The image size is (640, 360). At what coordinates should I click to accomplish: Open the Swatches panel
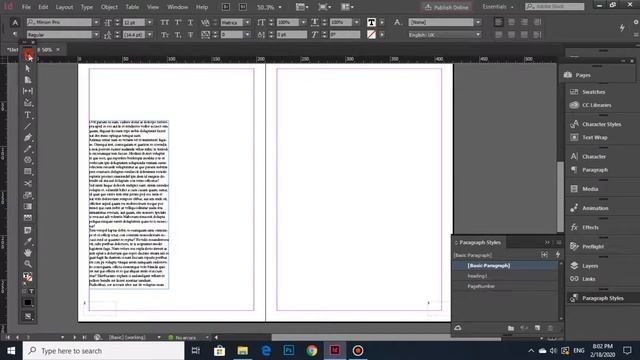click(x=588, y=92)
